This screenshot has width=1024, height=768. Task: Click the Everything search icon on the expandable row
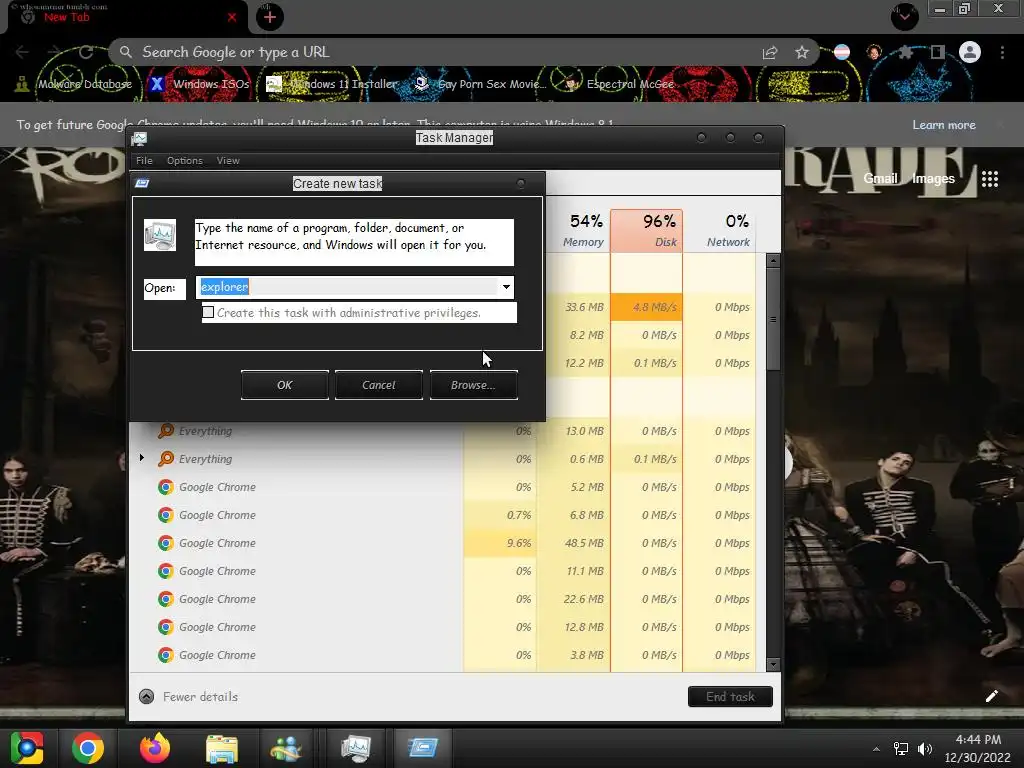[166, 459]
